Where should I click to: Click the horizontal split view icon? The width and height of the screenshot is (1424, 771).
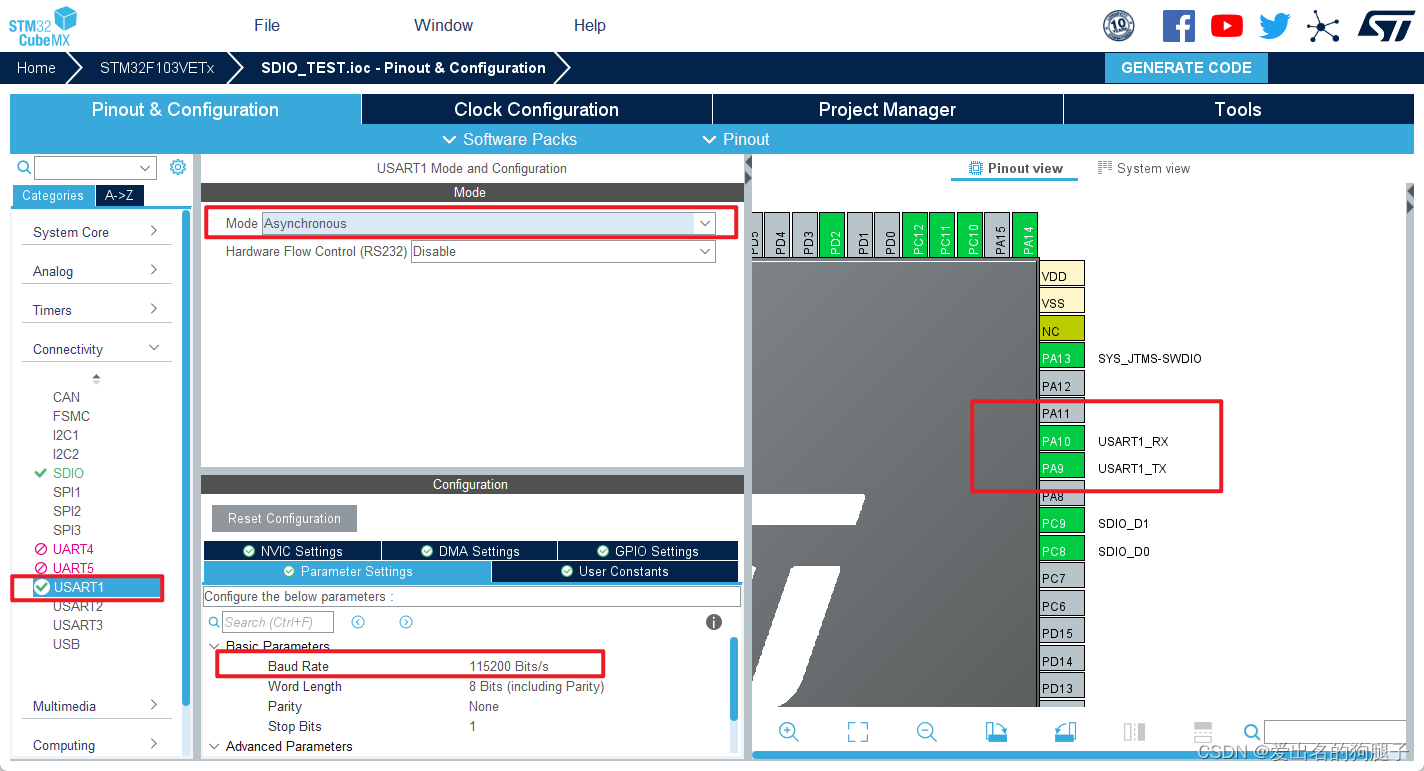[1203, 732]
